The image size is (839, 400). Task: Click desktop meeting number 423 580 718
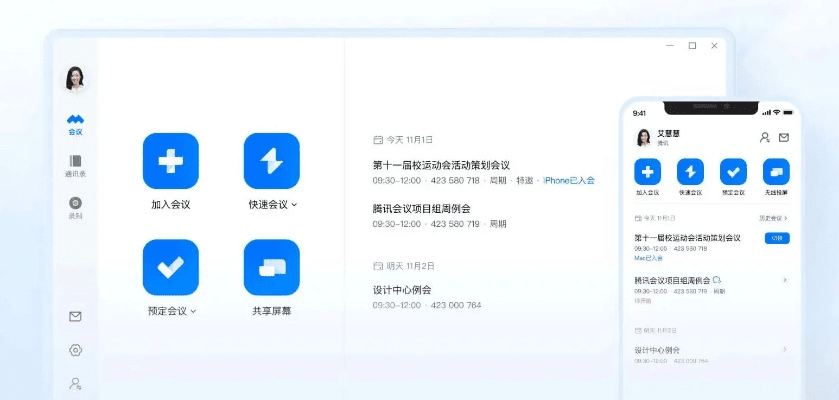455,181
